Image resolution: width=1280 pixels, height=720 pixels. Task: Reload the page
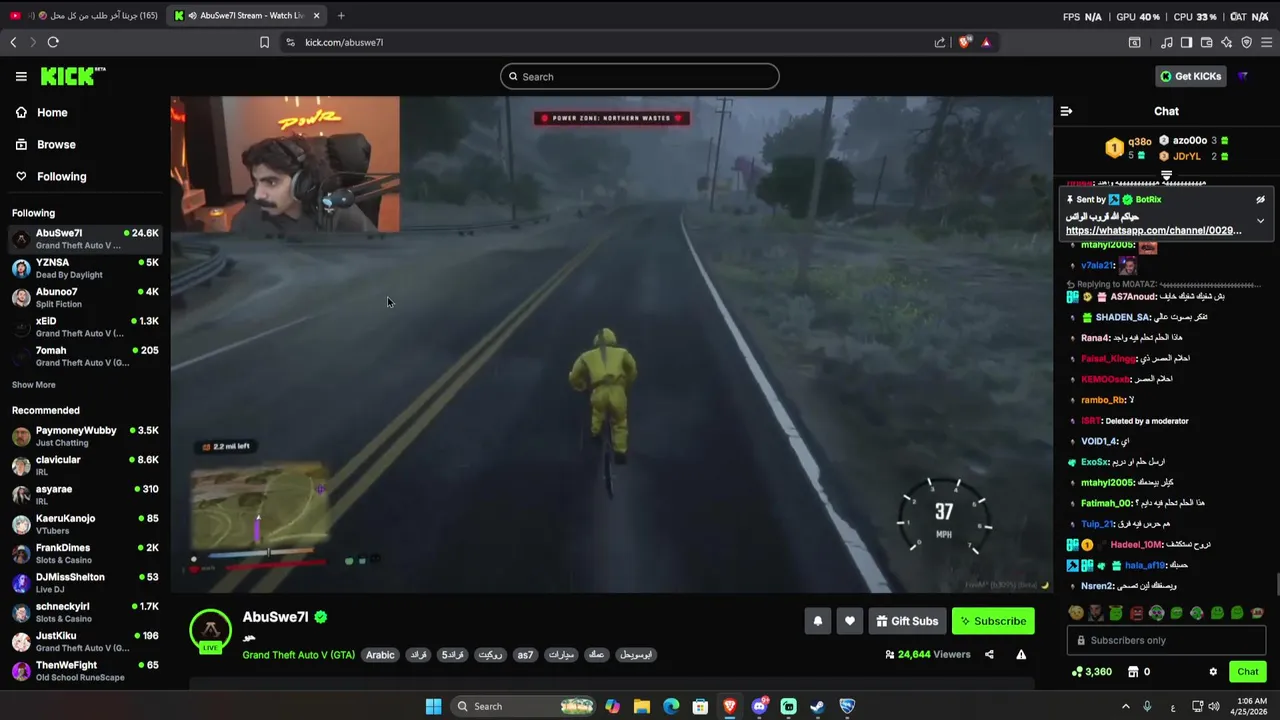click(53, 42)
